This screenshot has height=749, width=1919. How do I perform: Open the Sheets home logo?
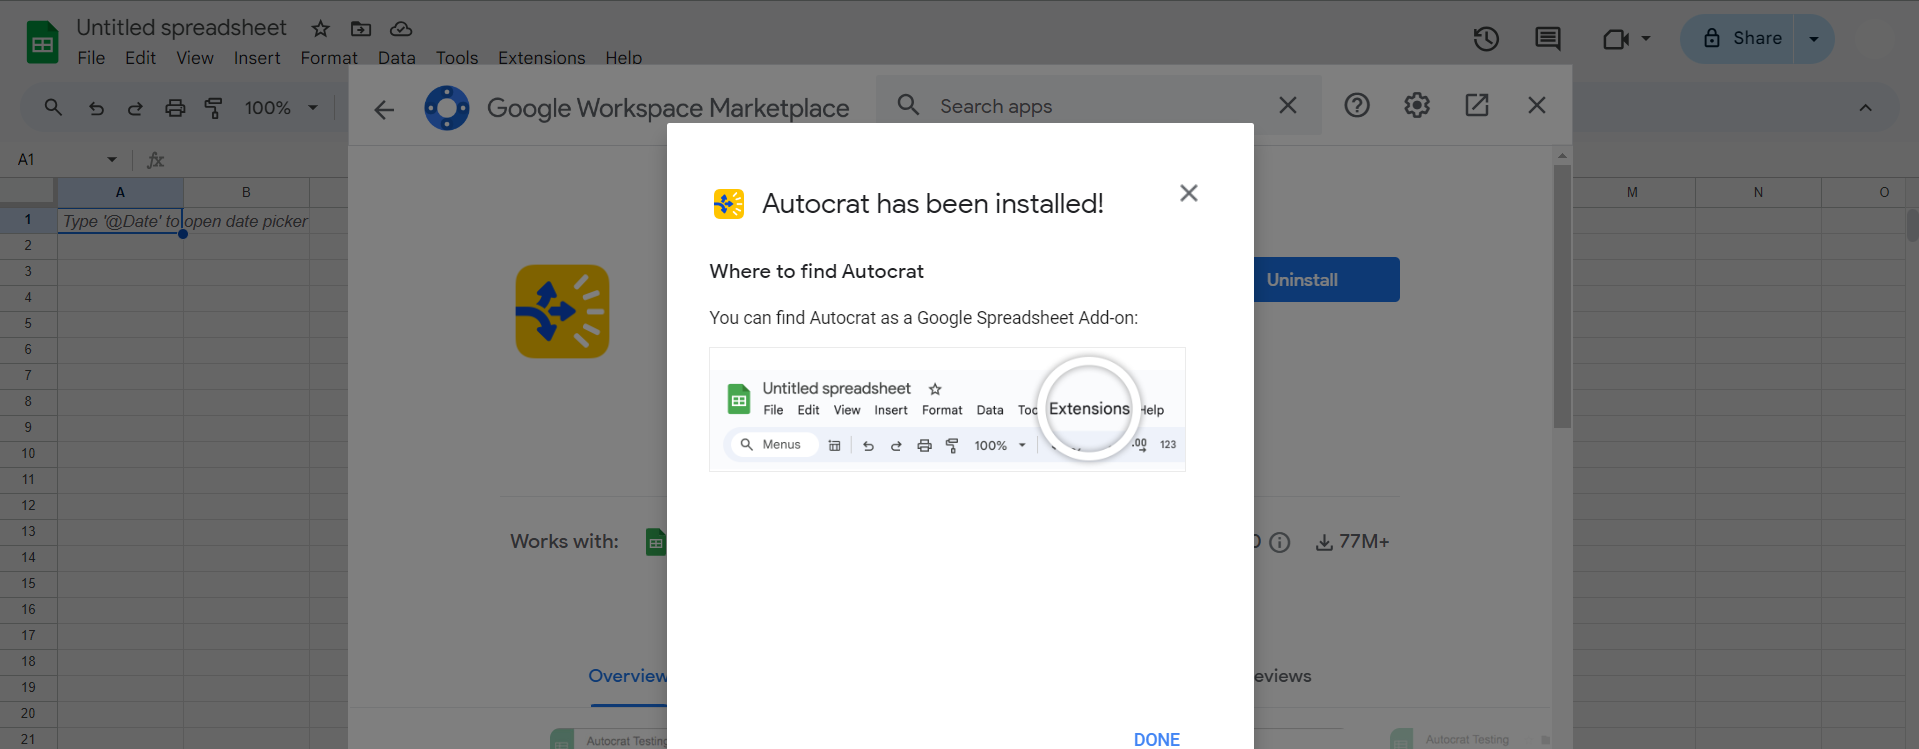[x=42, y=42]
